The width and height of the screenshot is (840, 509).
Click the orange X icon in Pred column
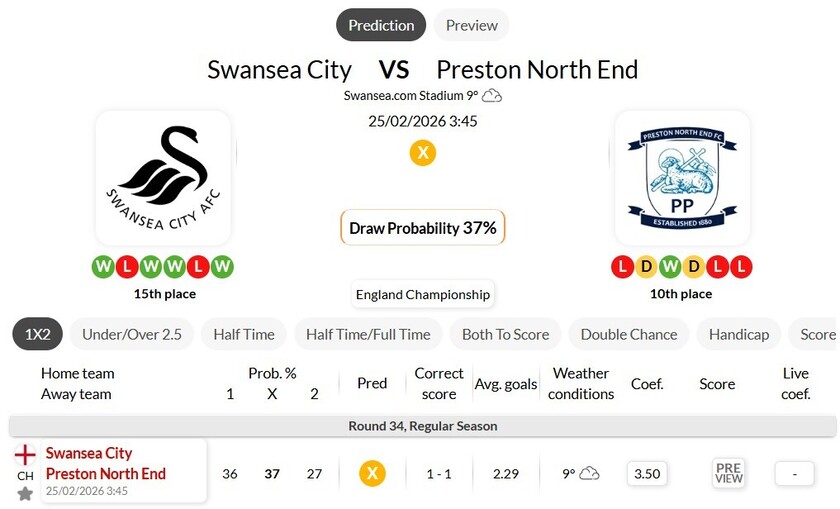[372, 473]
